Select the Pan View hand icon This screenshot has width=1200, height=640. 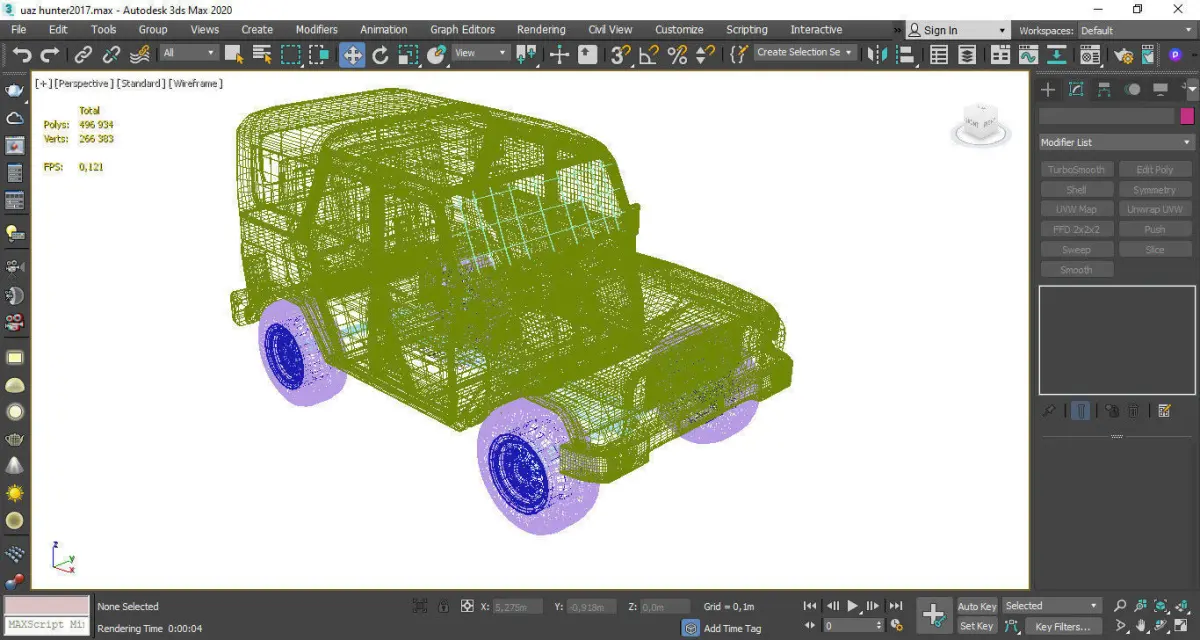[x=1141, y=626]
